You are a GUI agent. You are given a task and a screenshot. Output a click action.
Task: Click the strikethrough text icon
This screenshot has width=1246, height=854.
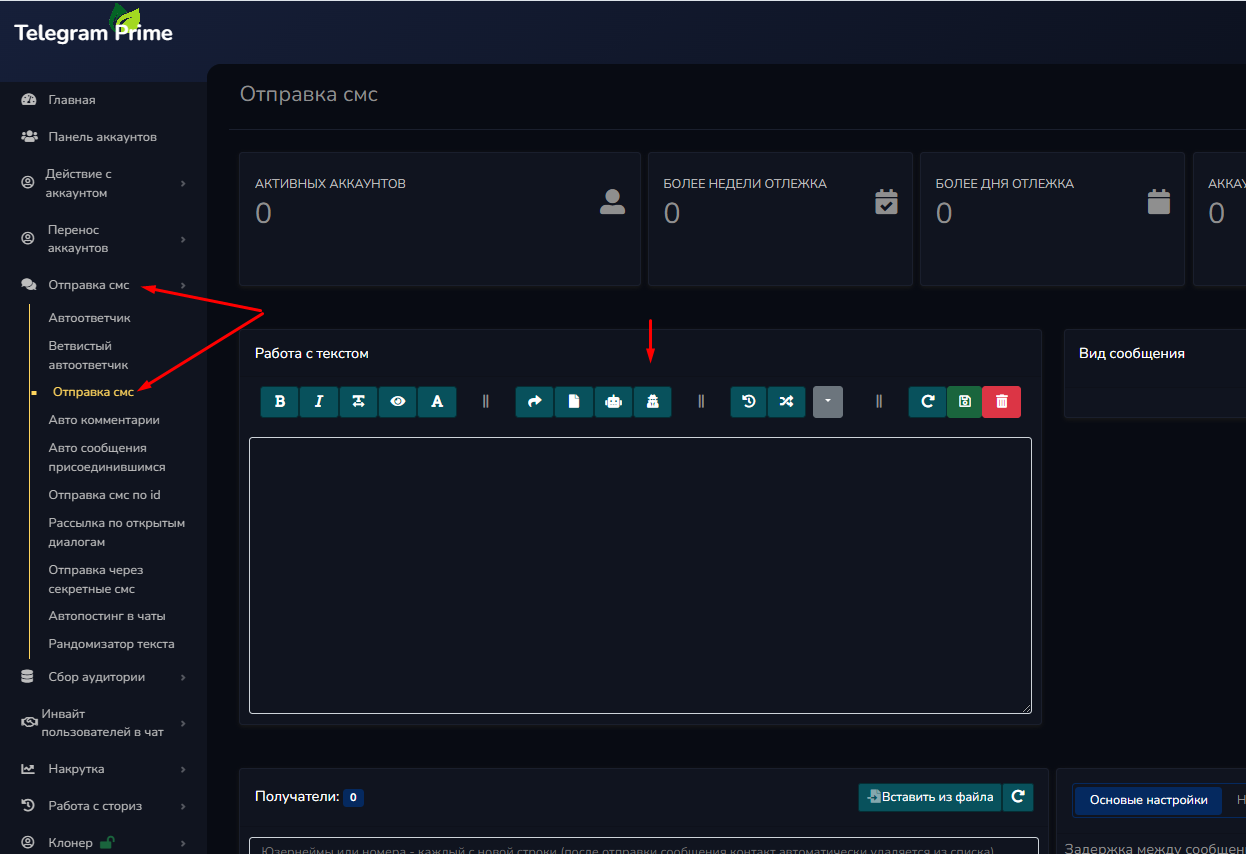(358, 402)
